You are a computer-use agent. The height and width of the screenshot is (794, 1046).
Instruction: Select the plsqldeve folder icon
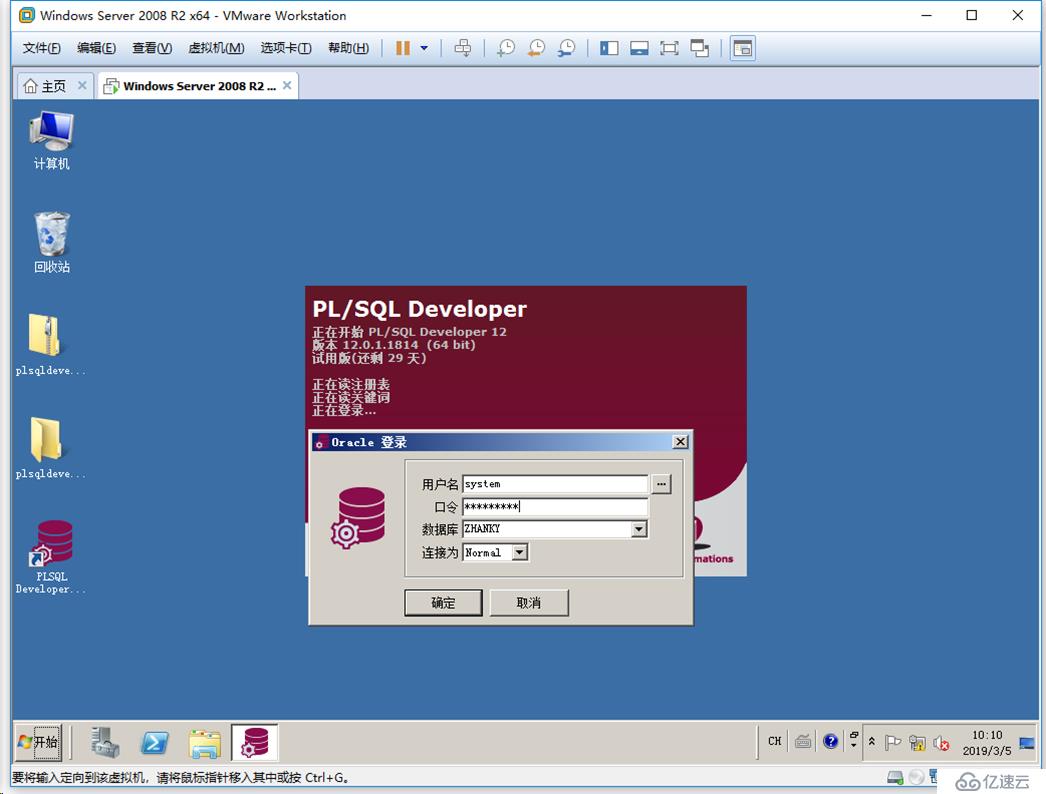tap(51, 448)
